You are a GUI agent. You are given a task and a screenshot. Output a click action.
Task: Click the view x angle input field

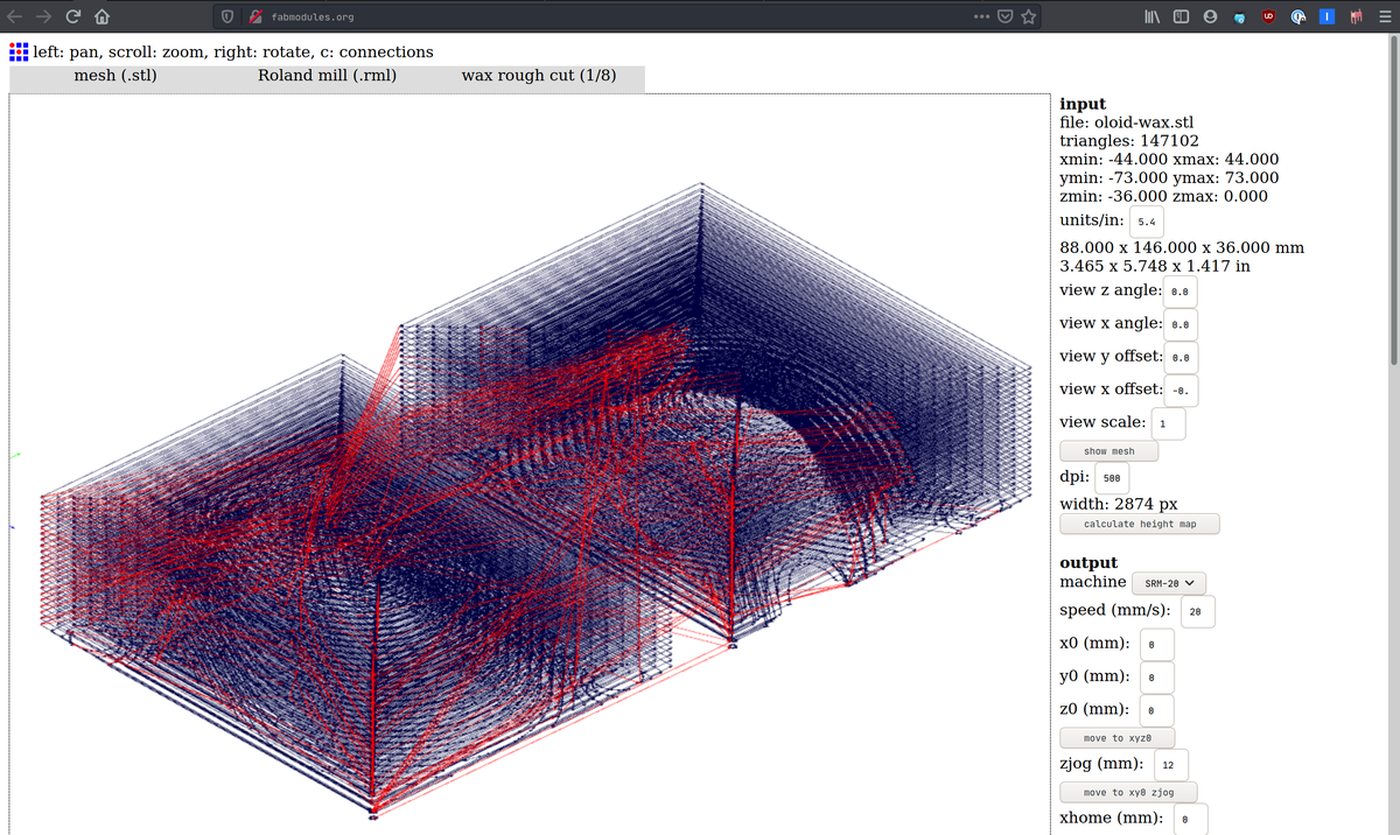point(1180,325)
